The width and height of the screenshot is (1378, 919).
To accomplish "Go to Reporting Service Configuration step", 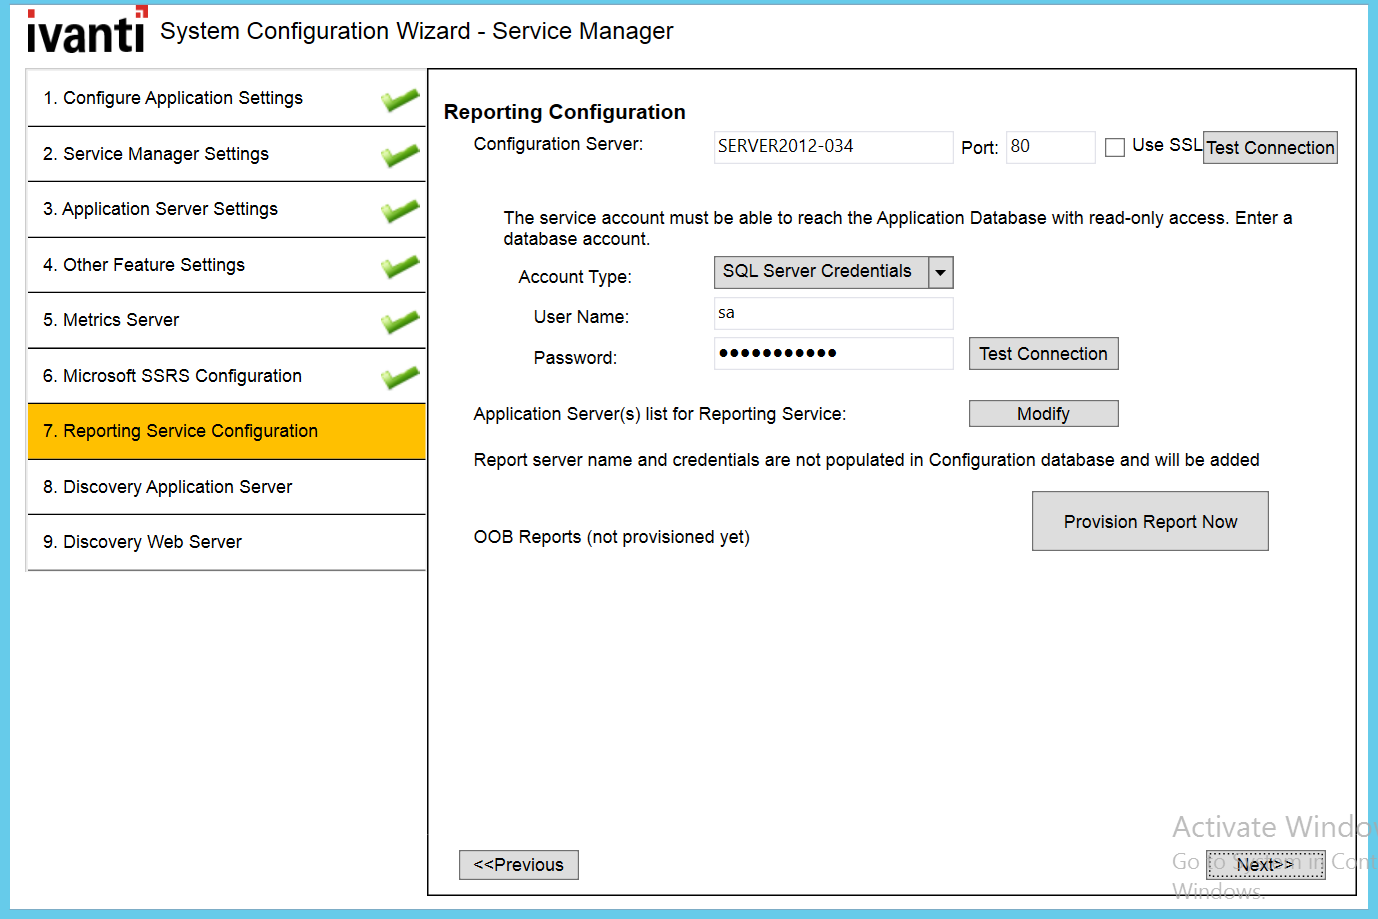I will tap(226, 431).
